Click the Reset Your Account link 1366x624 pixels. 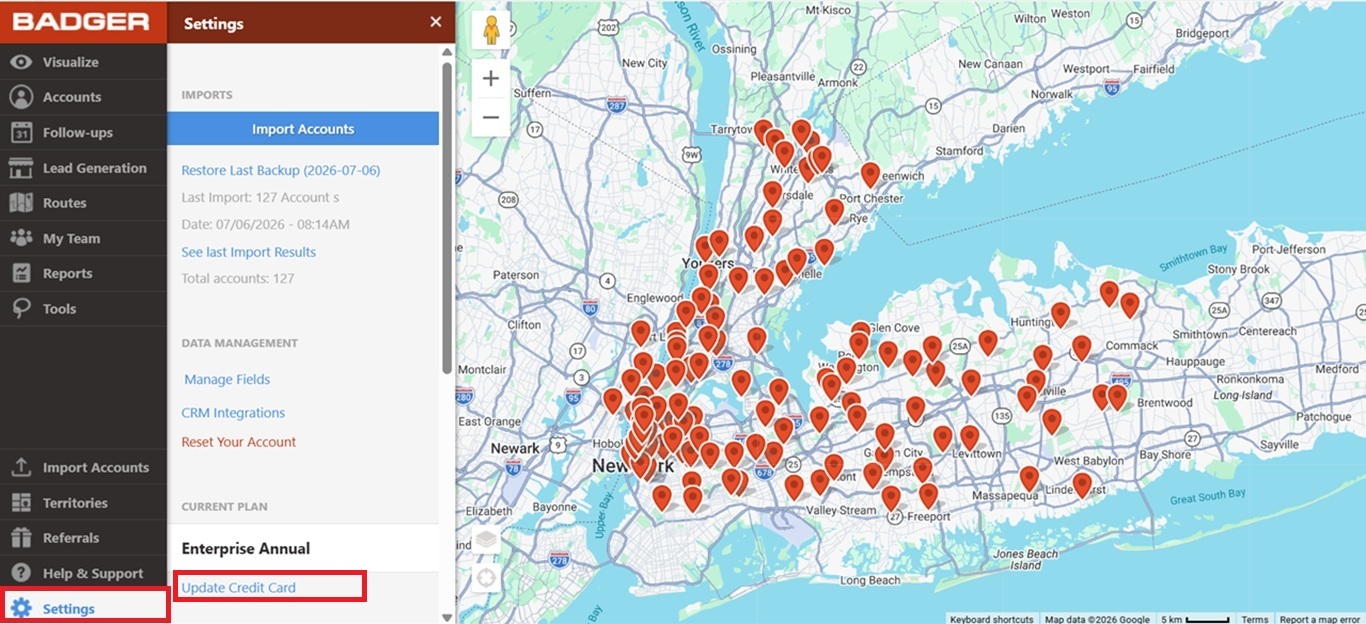pos(239,442)
